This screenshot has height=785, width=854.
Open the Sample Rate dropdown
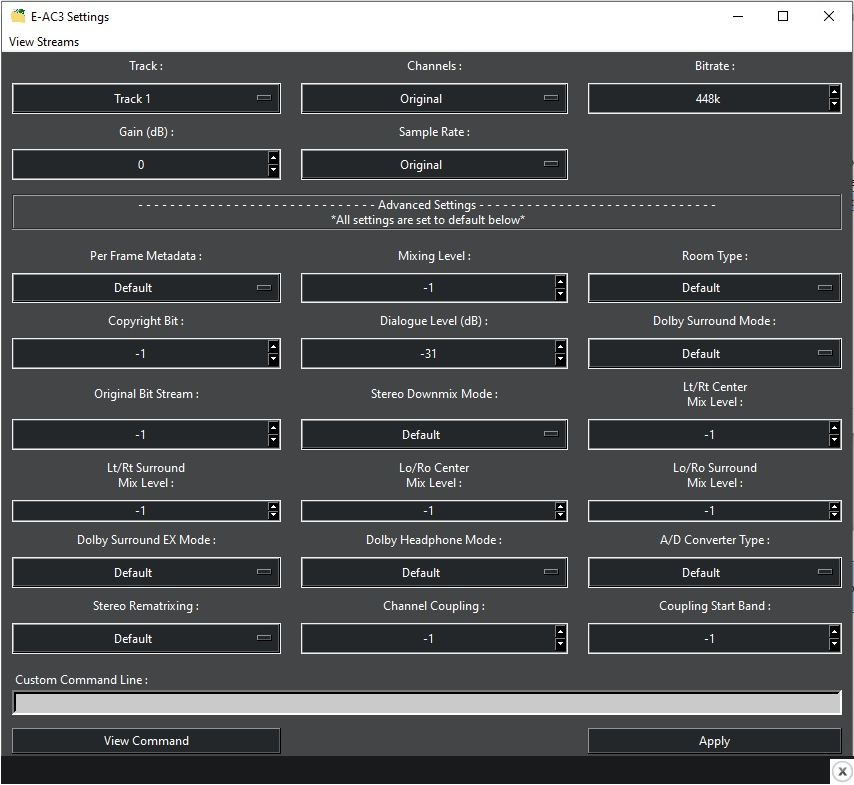coord(434,165)
